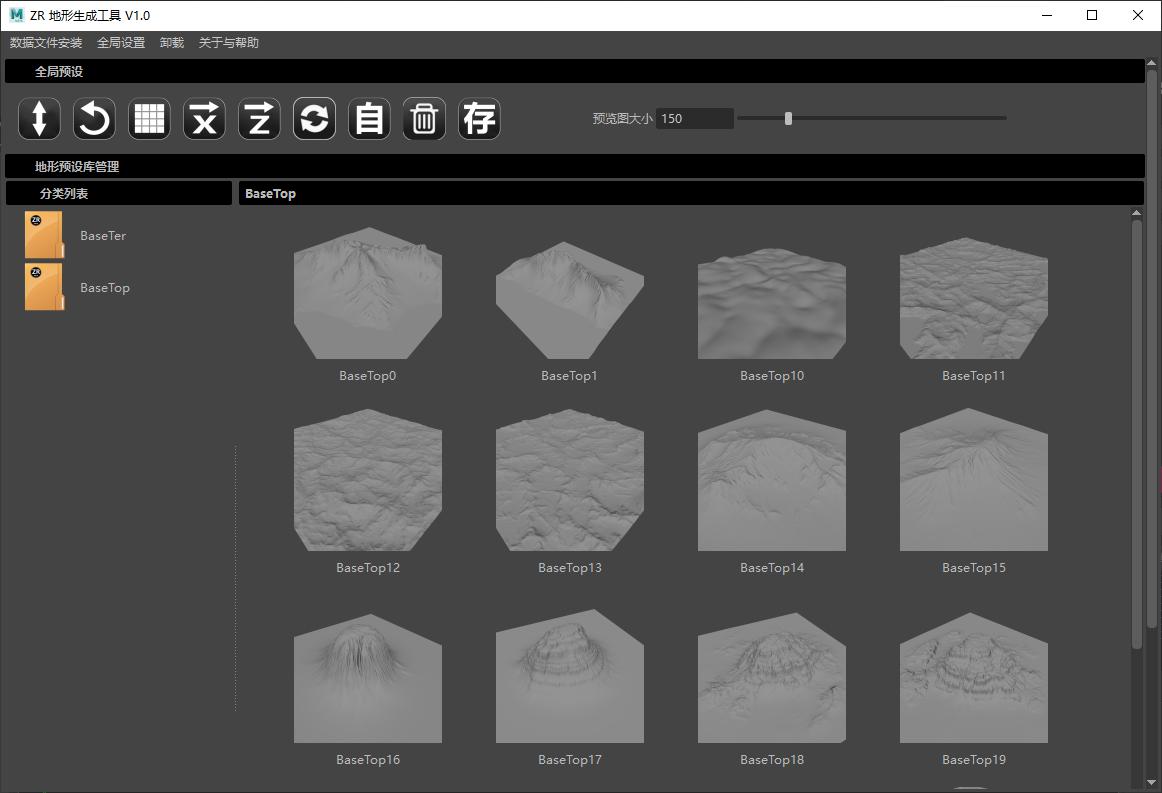
Task: Click the up-down double arrow icon
Action: click(39, 119)
